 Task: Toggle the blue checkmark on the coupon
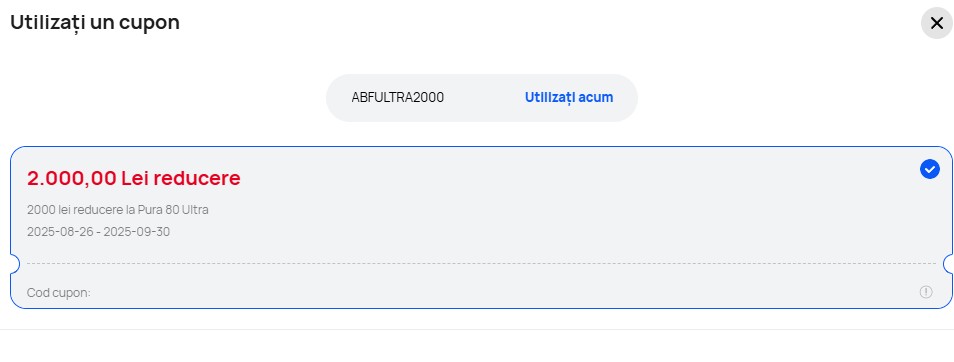[929, 169]
